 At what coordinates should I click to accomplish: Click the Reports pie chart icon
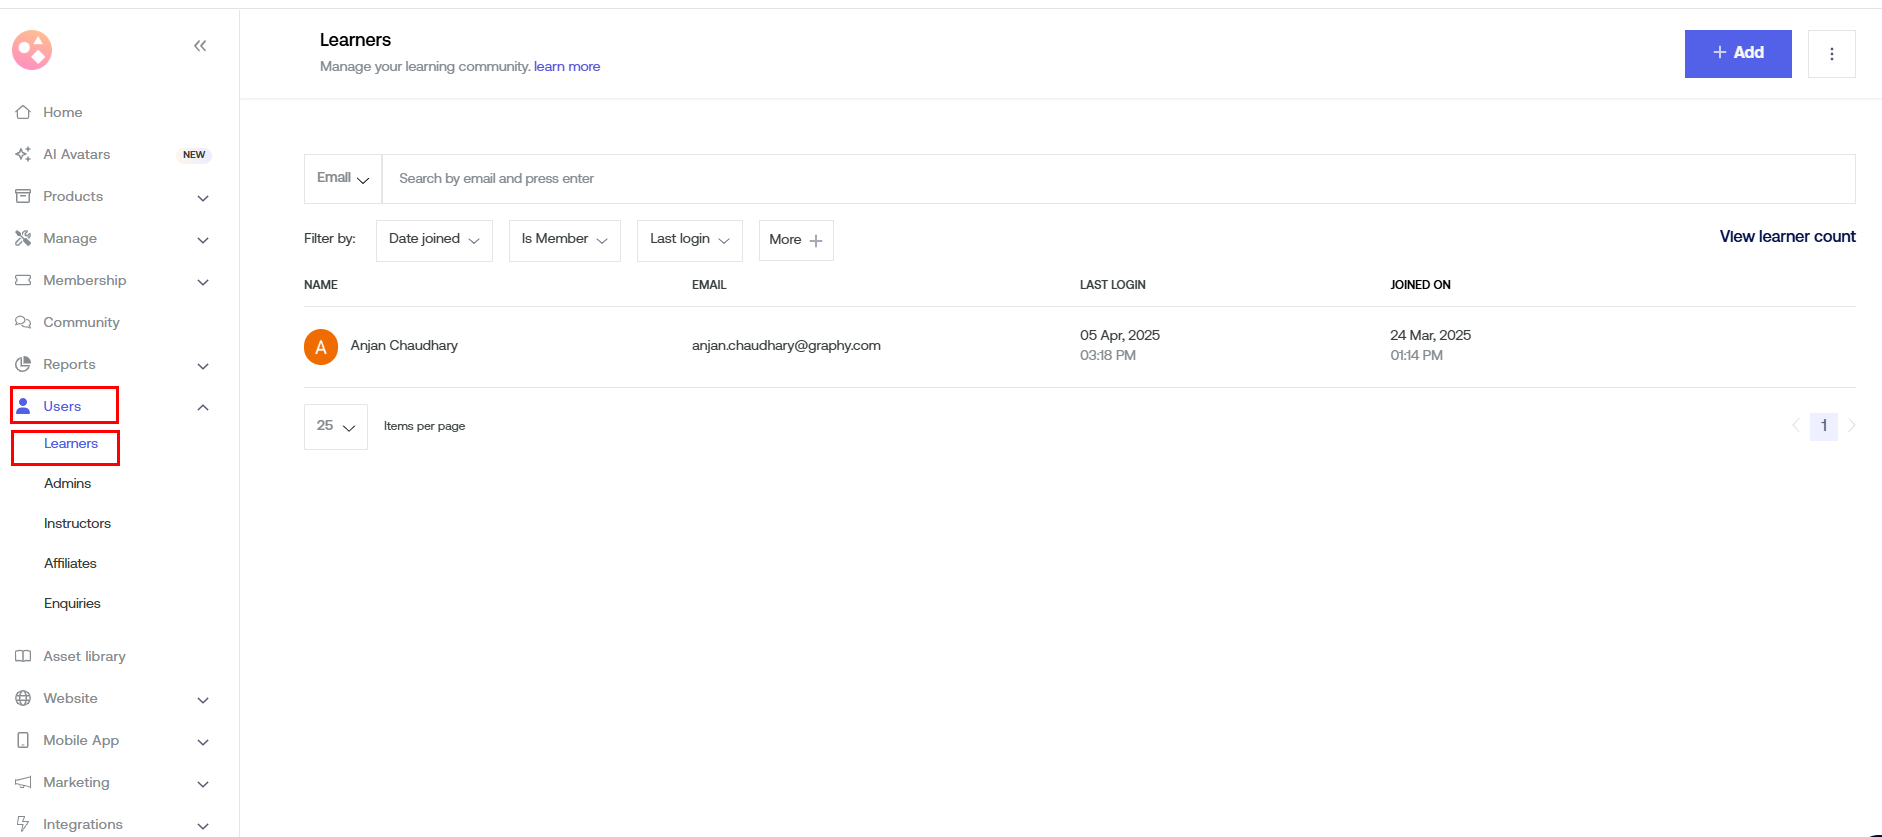tap(23, 364)
